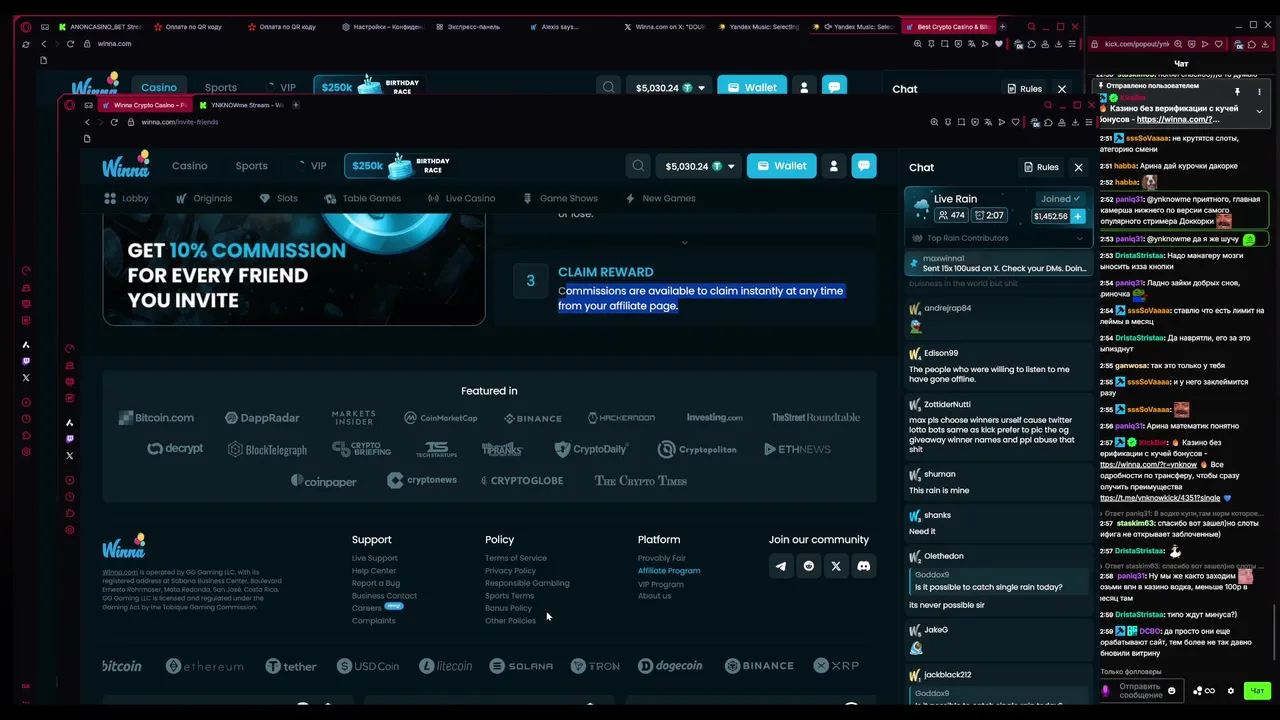The height and width of the screenshot is (720, 1280).
Task: Open the pinned message three-dot menu in Kick chat
Action: [1259, 92]
